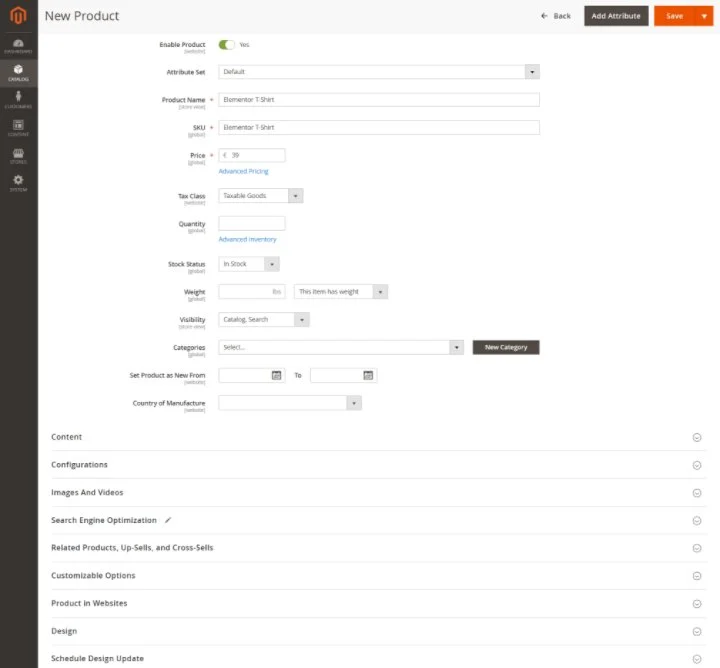Image resolution: width=720 pixels, height=668 pixels.
Task: Open the New From date calendar icon
Action: 276,376
